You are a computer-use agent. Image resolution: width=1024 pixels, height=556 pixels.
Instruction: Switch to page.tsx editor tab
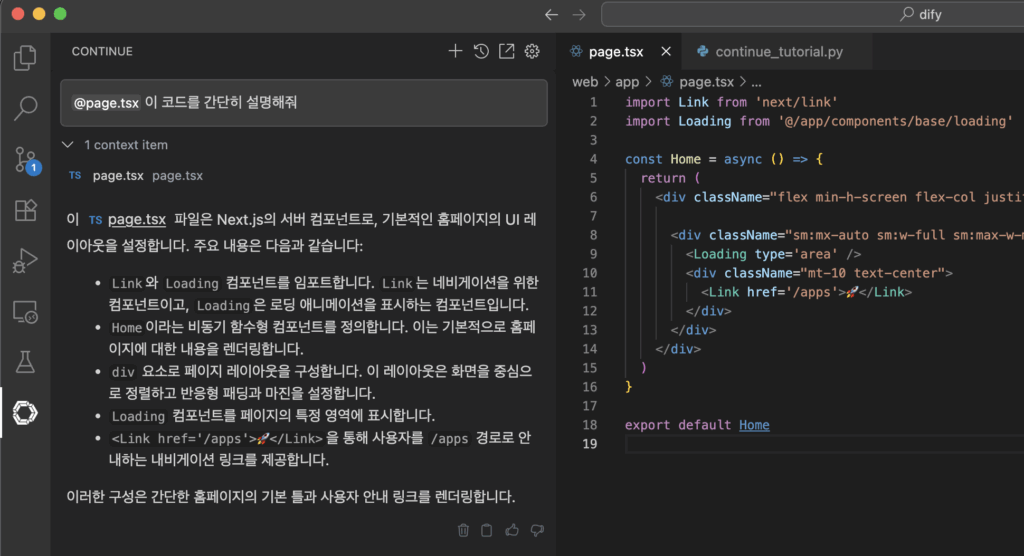point(616,52)
